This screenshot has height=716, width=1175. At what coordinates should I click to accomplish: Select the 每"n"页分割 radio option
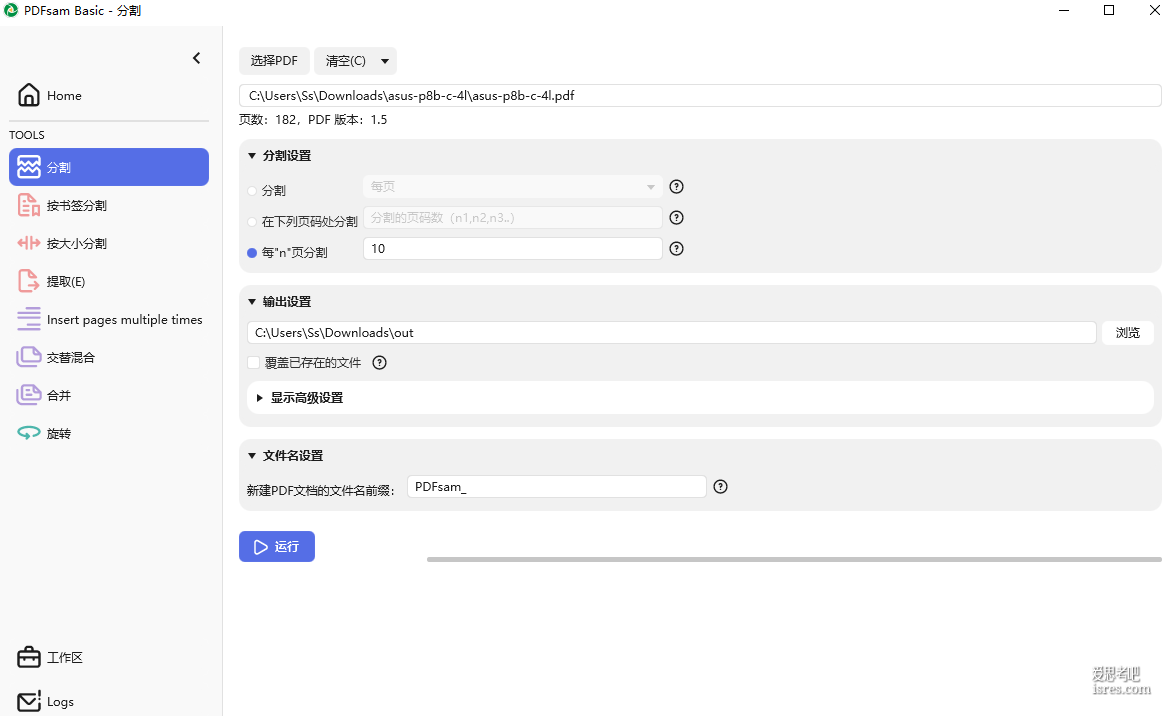coord(253,253)
